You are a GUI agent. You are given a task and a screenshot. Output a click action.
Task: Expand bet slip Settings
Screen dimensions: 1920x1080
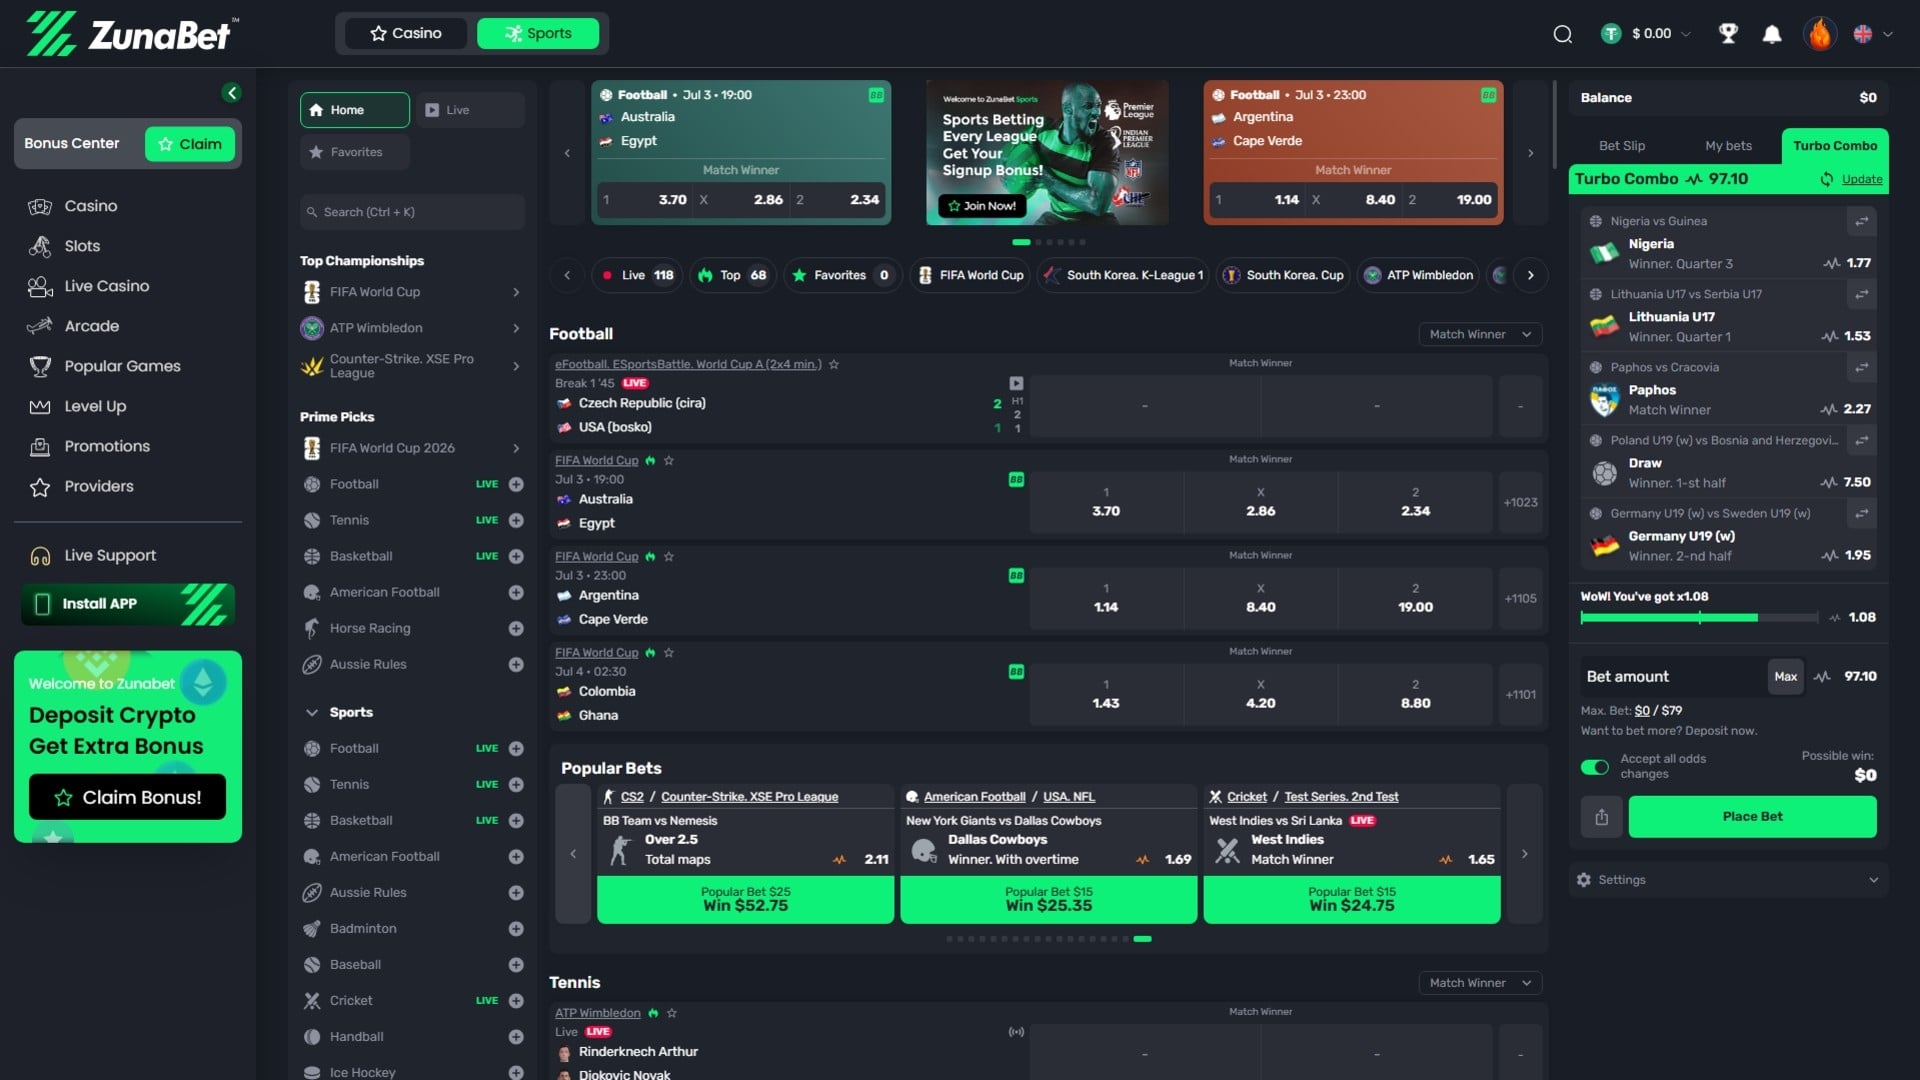point(1728,880)
